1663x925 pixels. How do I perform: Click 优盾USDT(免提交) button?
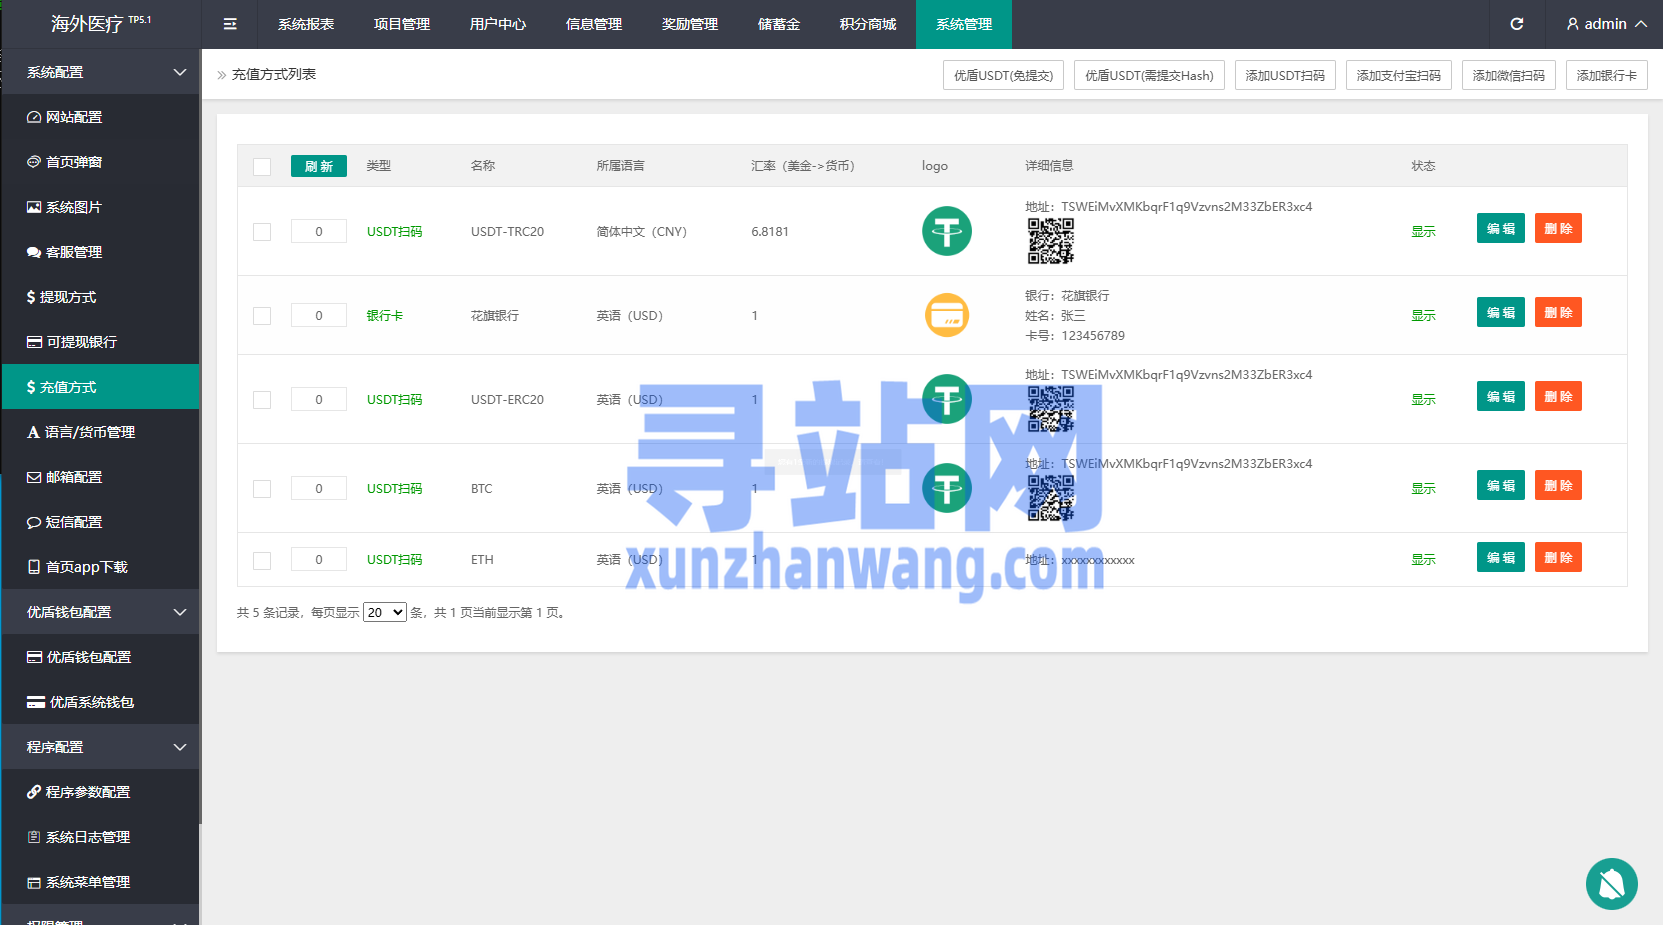(x=1003, y=75)
